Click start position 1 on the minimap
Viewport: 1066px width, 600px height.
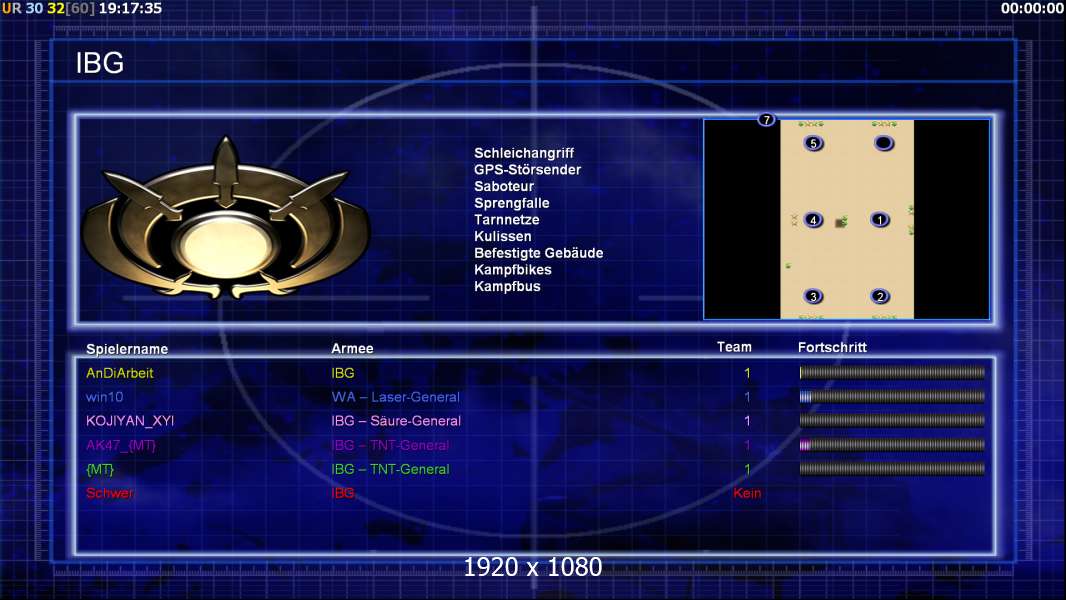(x=880, y=219)
